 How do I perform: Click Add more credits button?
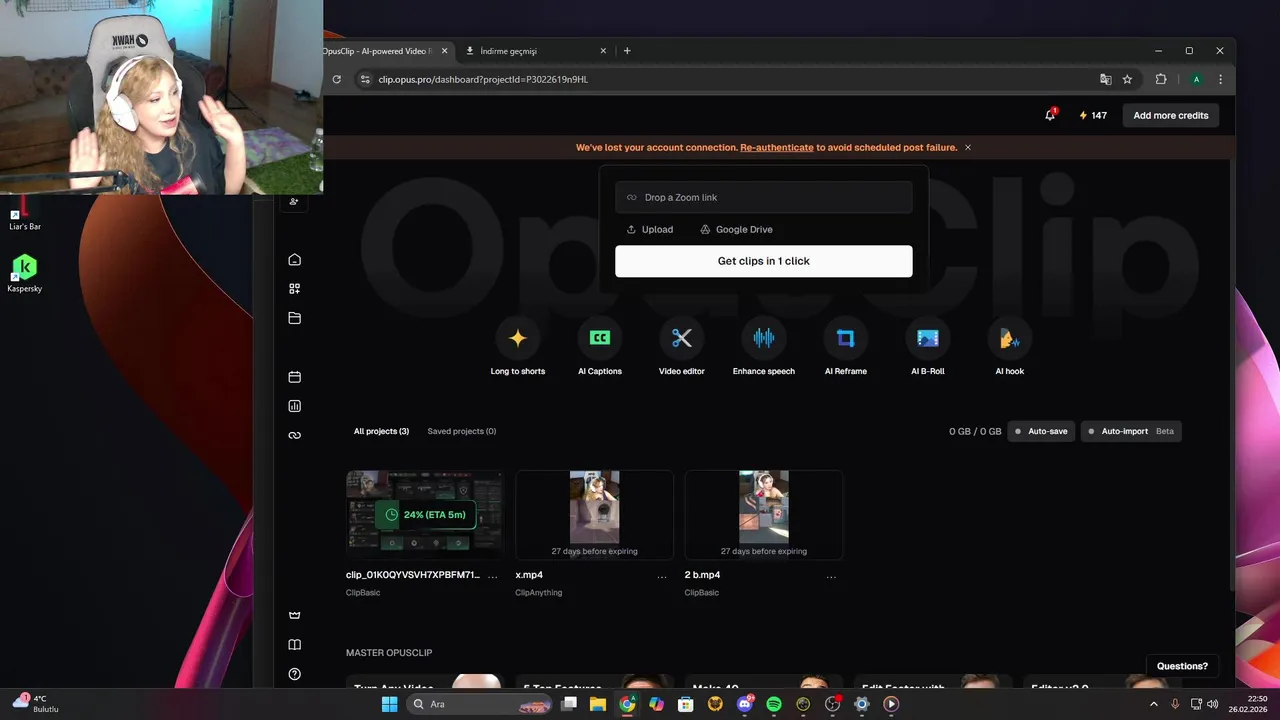click(x=1171, y=115)
